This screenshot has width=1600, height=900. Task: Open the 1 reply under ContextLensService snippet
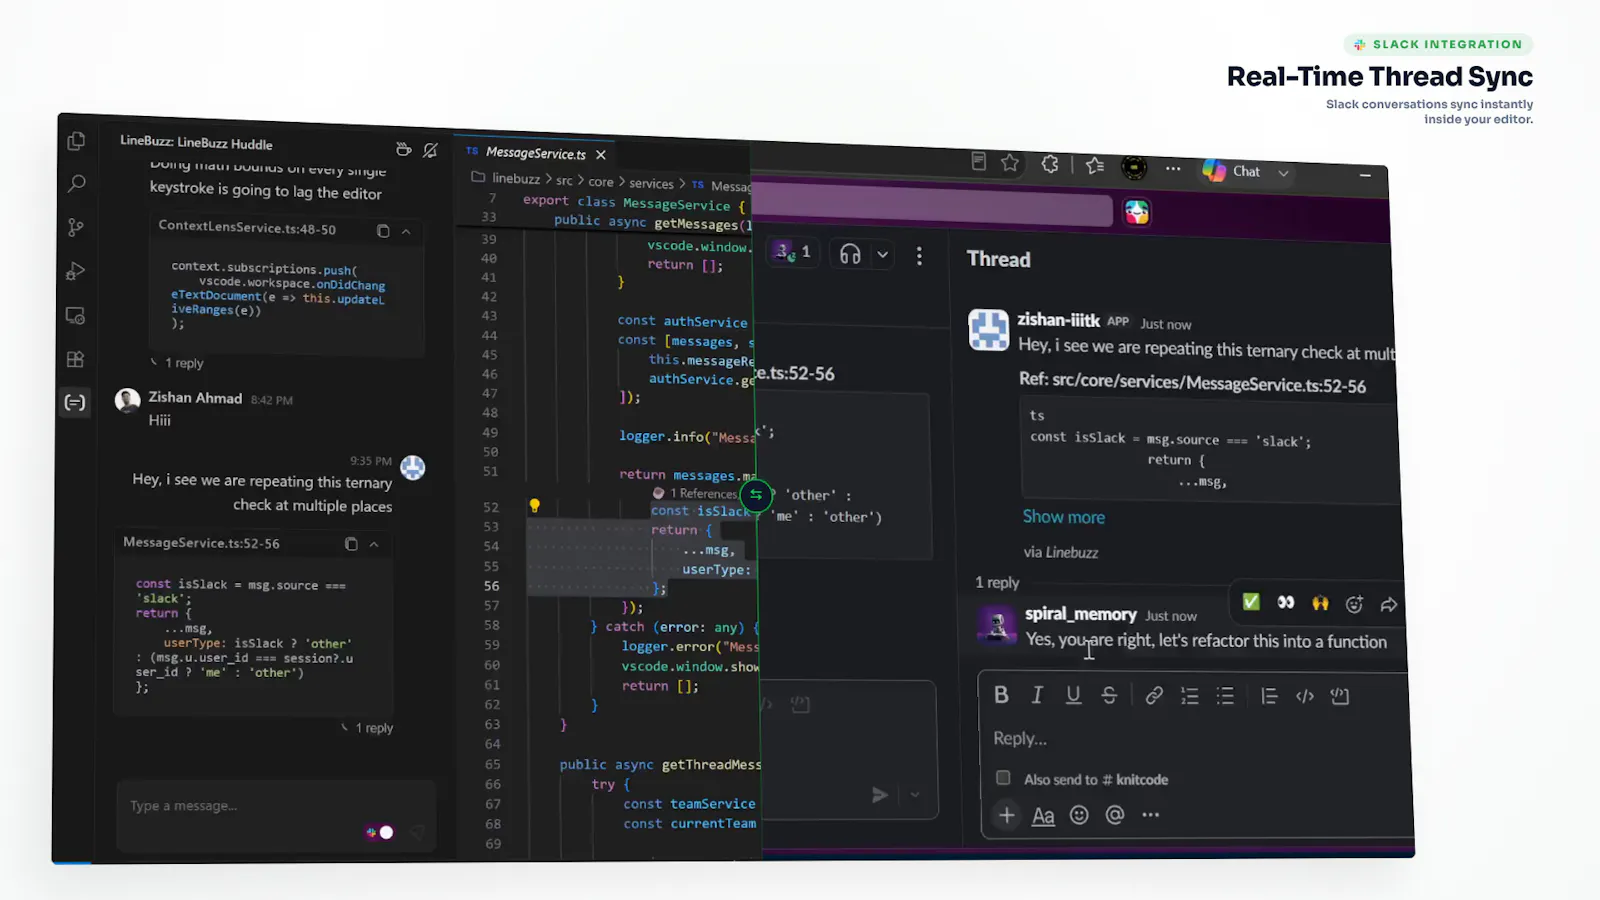click(x=184, y=363)
